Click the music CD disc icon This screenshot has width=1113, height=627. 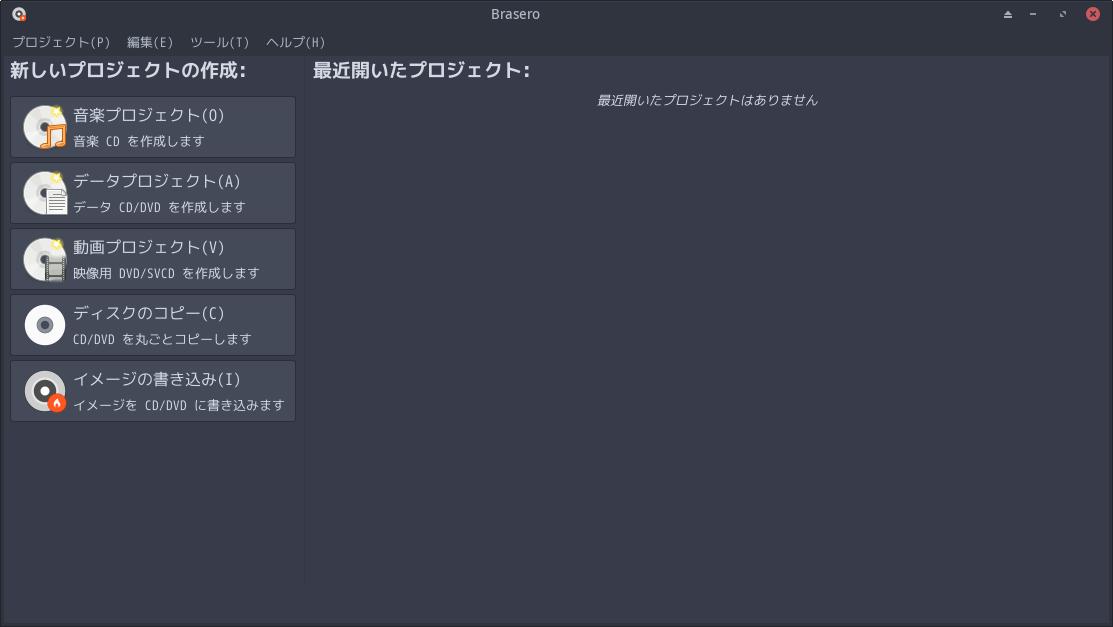click(x=45, y=127)
